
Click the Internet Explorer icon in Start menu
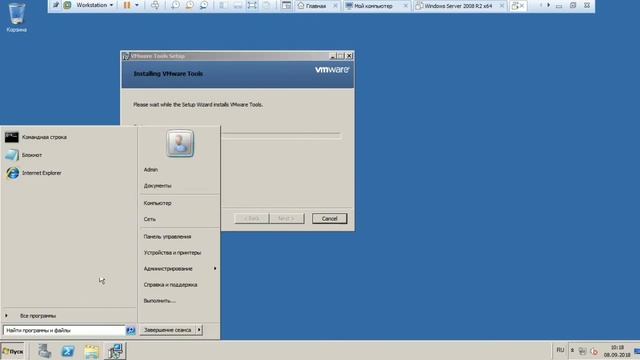click(x=12, y=173)
